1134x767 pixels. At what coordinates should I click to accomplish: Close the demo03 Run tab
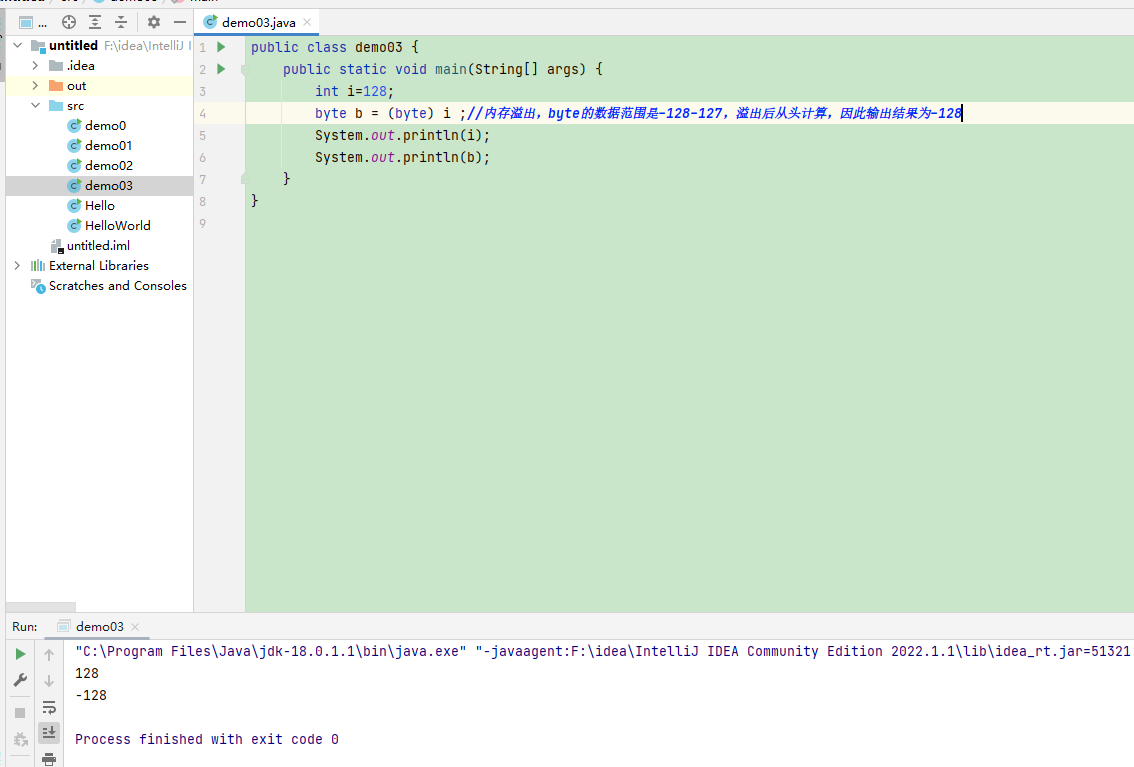135,627
